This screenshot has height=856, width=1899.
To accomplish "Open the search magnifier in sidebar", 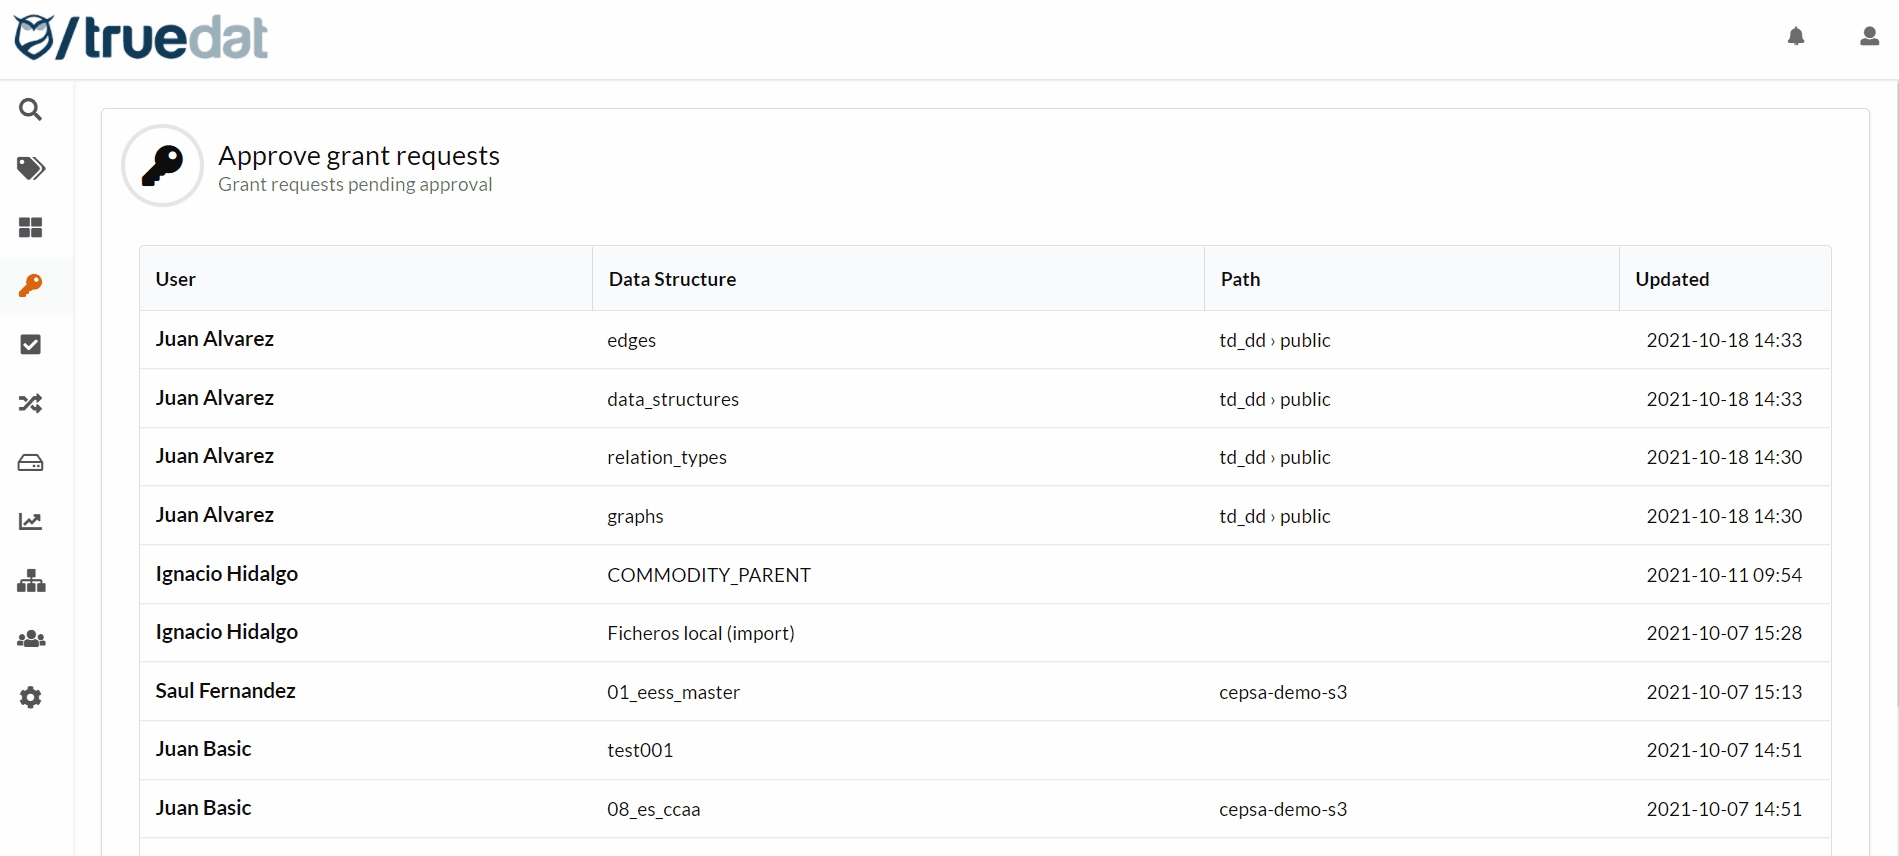I will [x=31, y=110].
